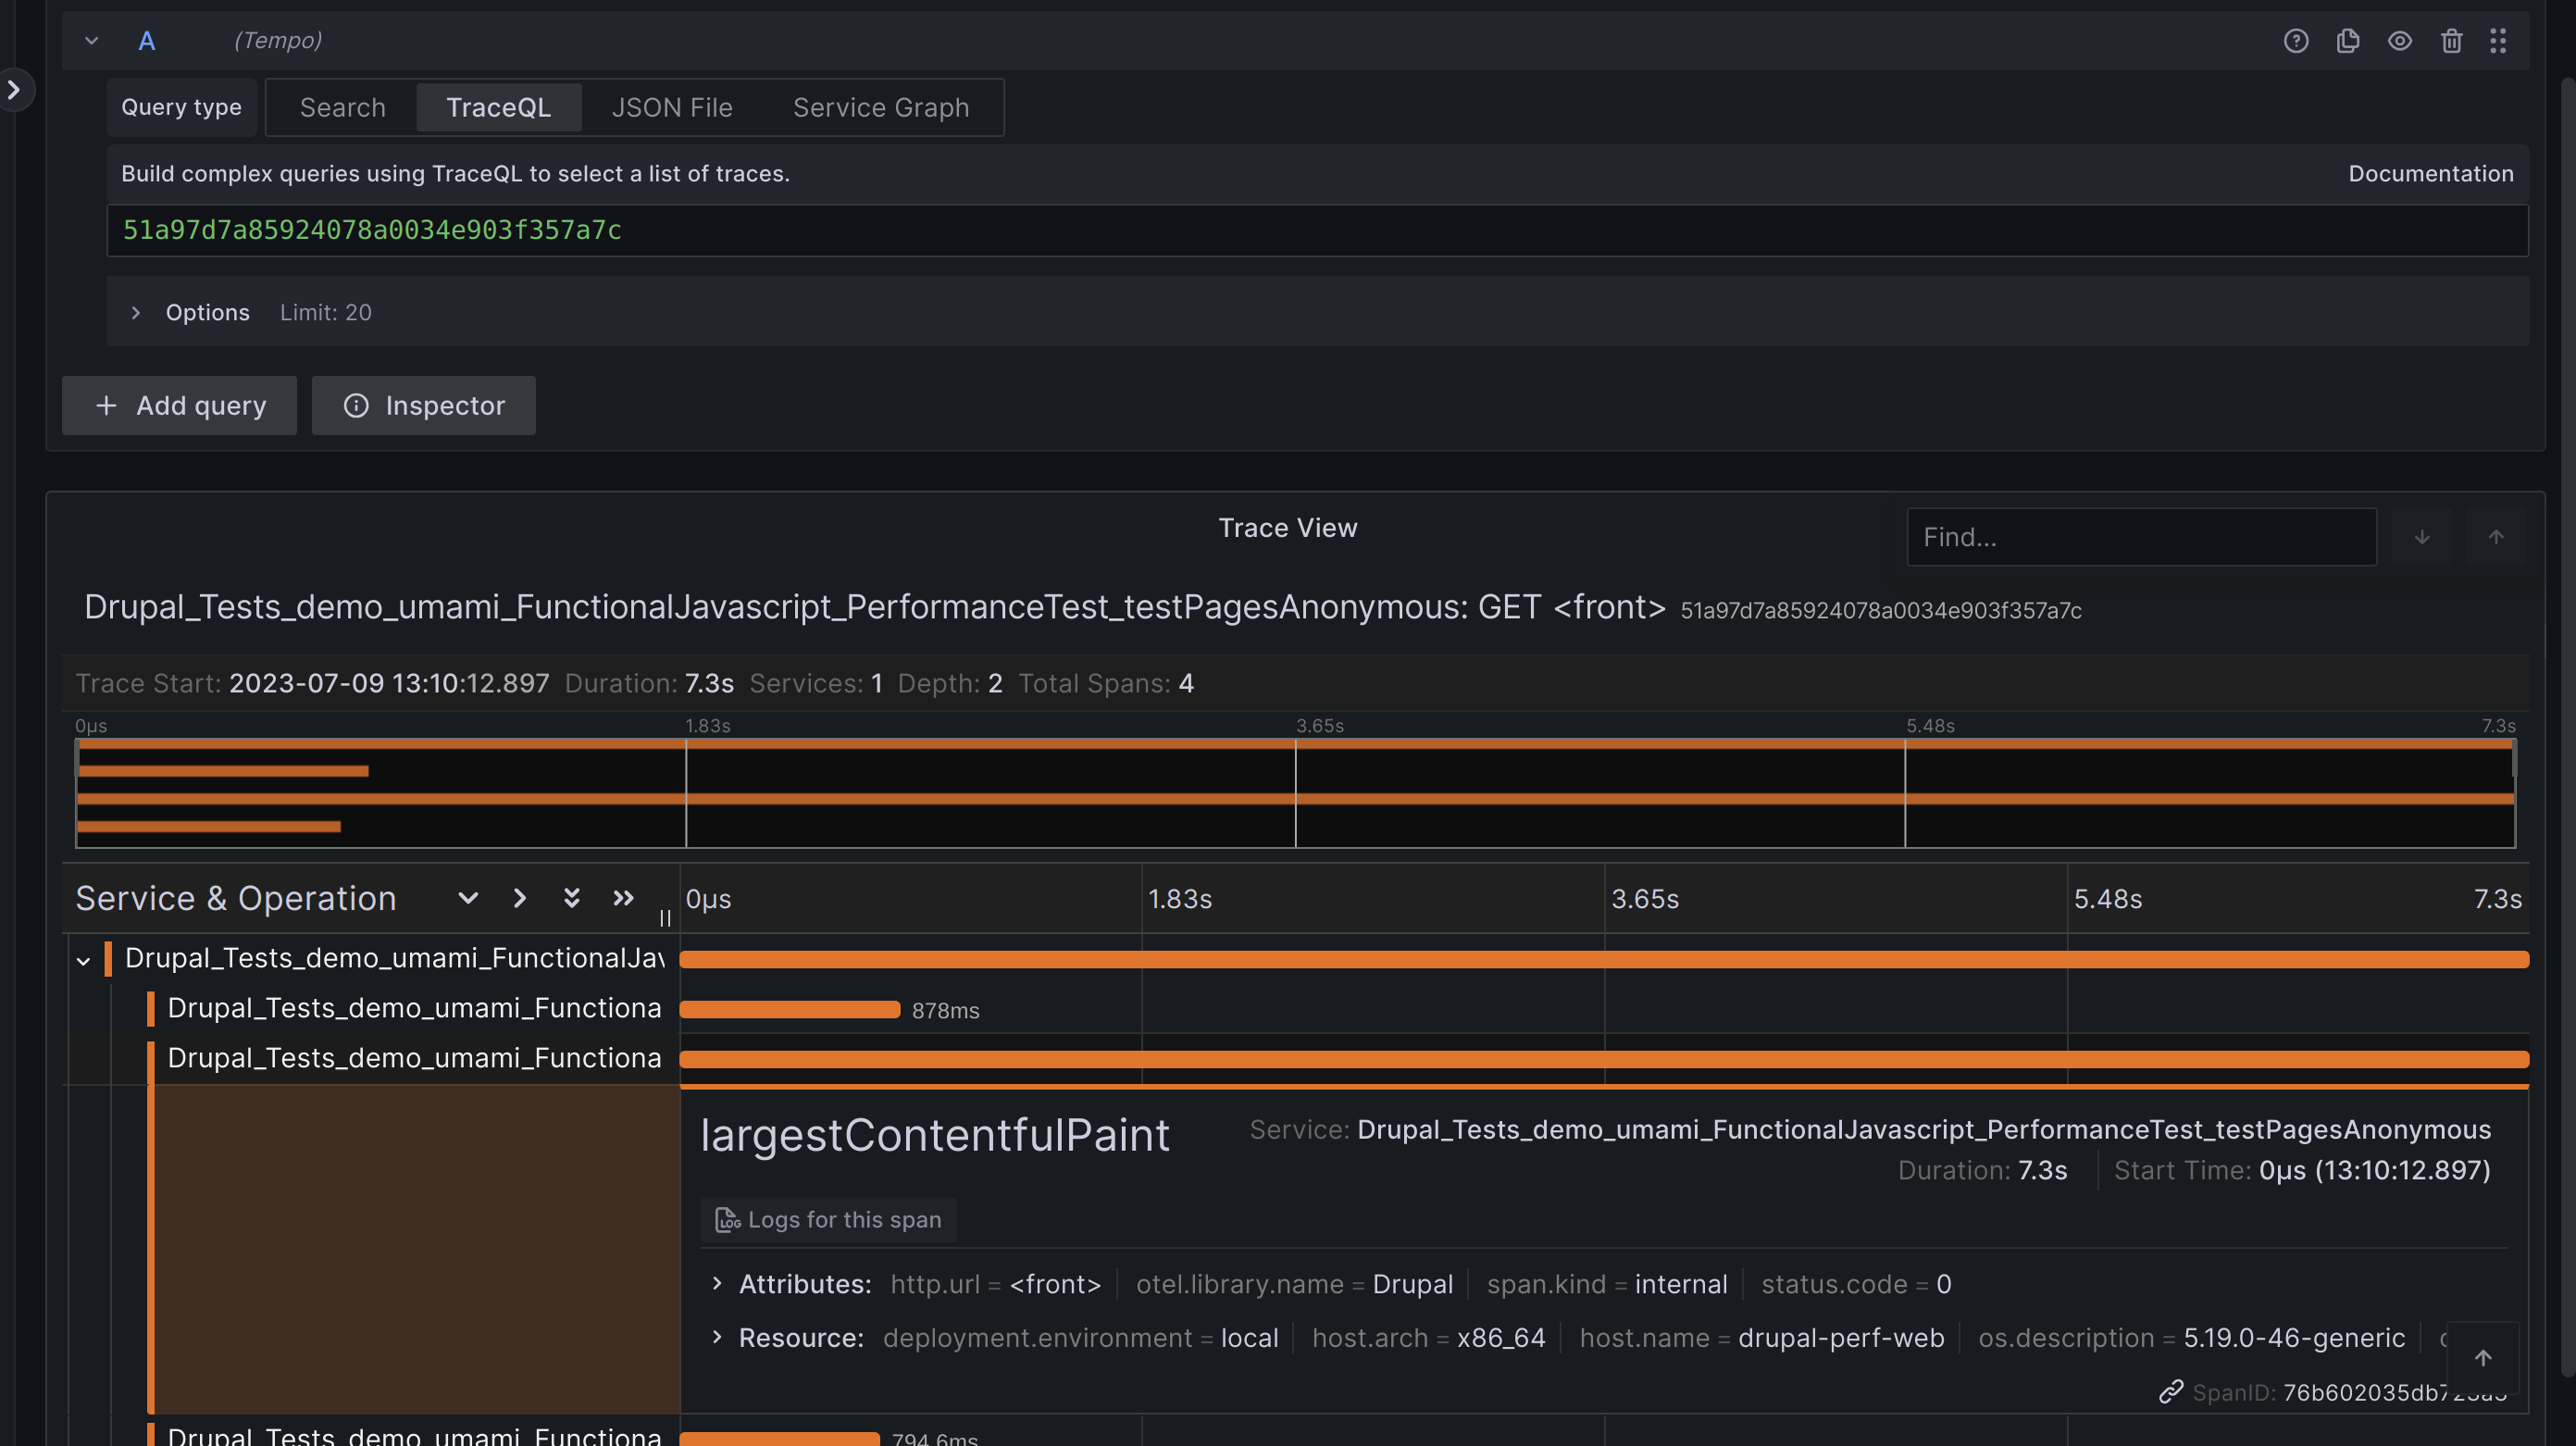Screen dimensions: 2576x1446
Task: Collapse one span level chevron right
Action: [519, 898]
